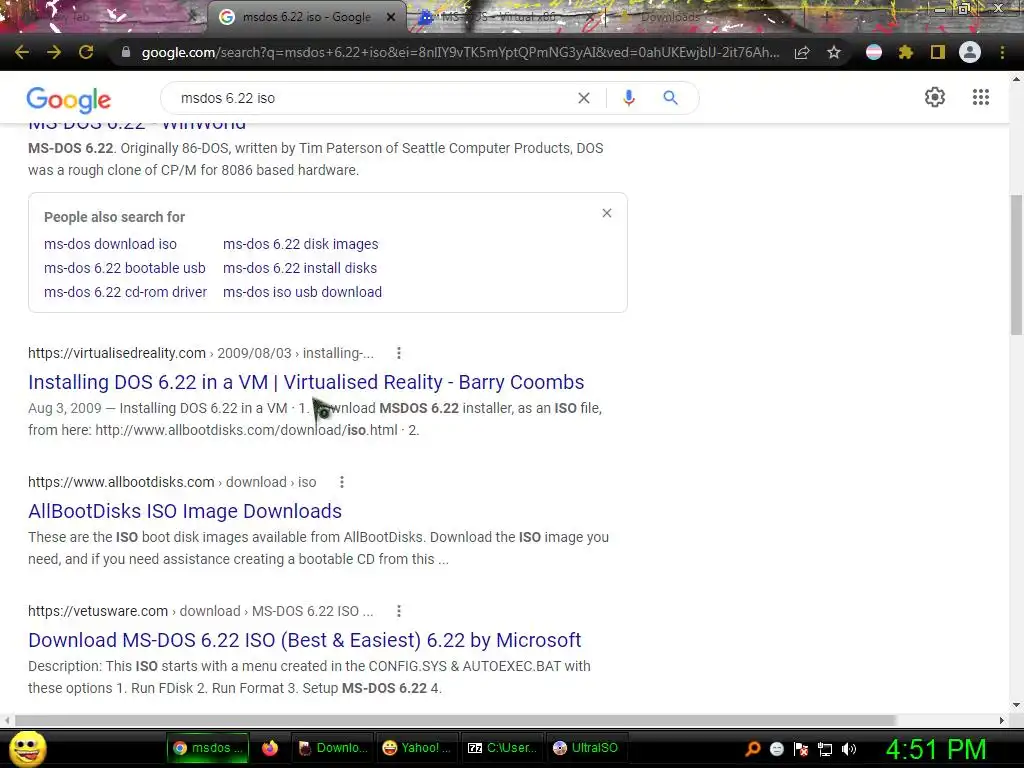The width and height of the screenshot is (1024, 768).
Task: Click the scroll-down arrow of vertical scrollbar
Action: (x=1016, y=705)
